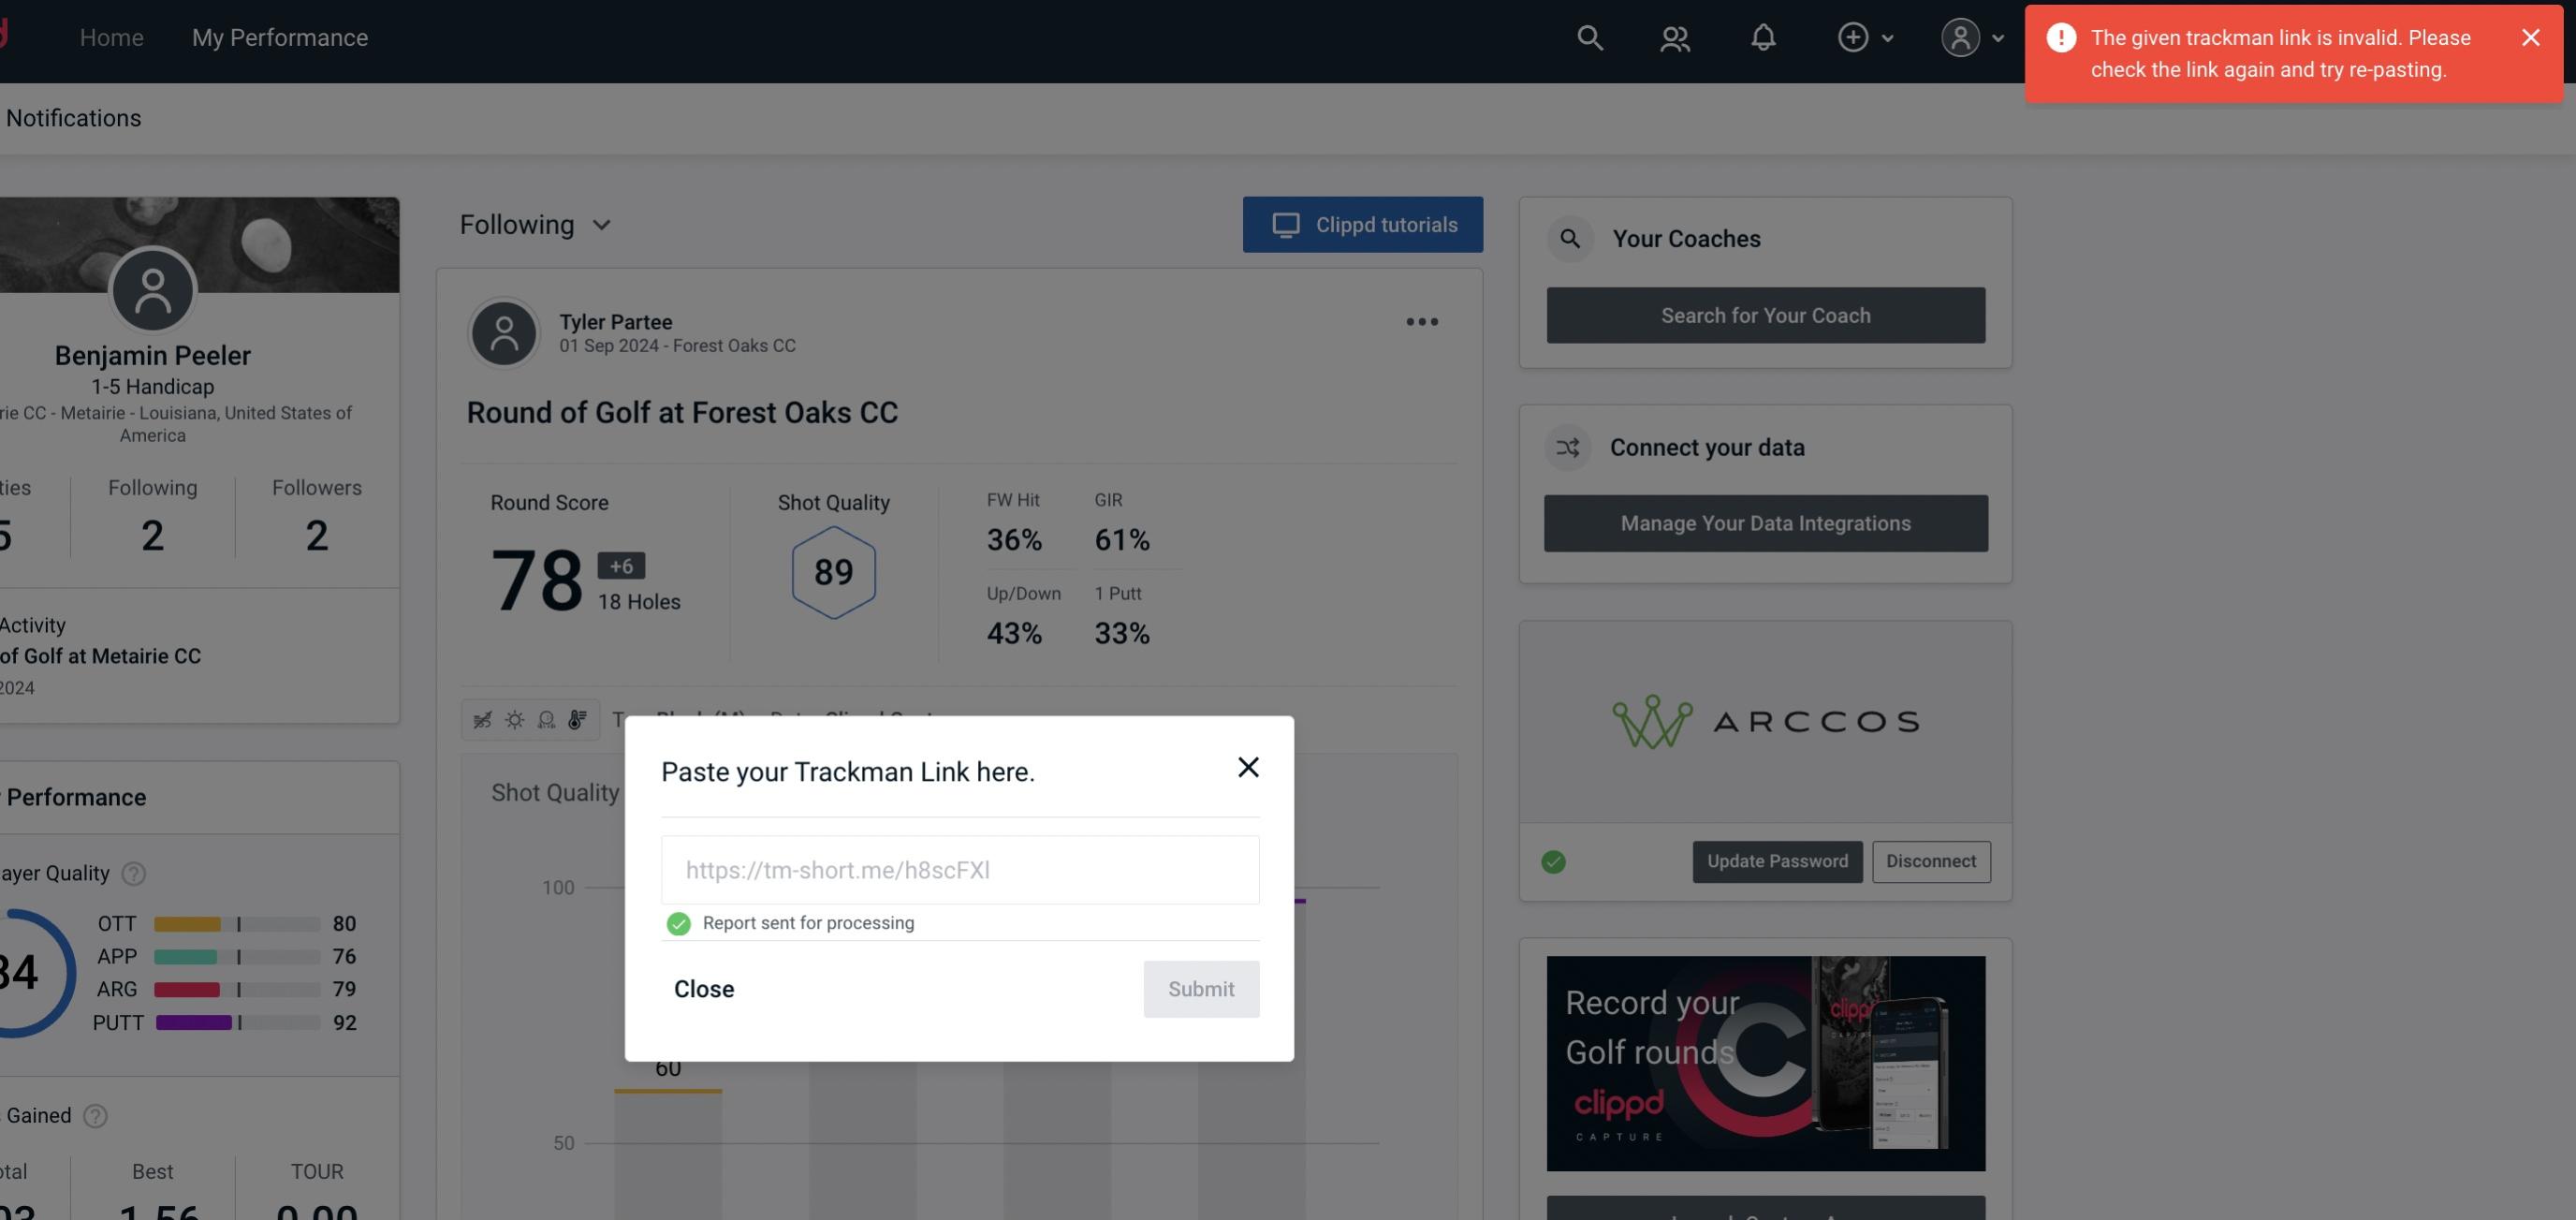Click the people/community icon in navigation
The image size is (2576, 1220).
click(x=1674, y=37)
